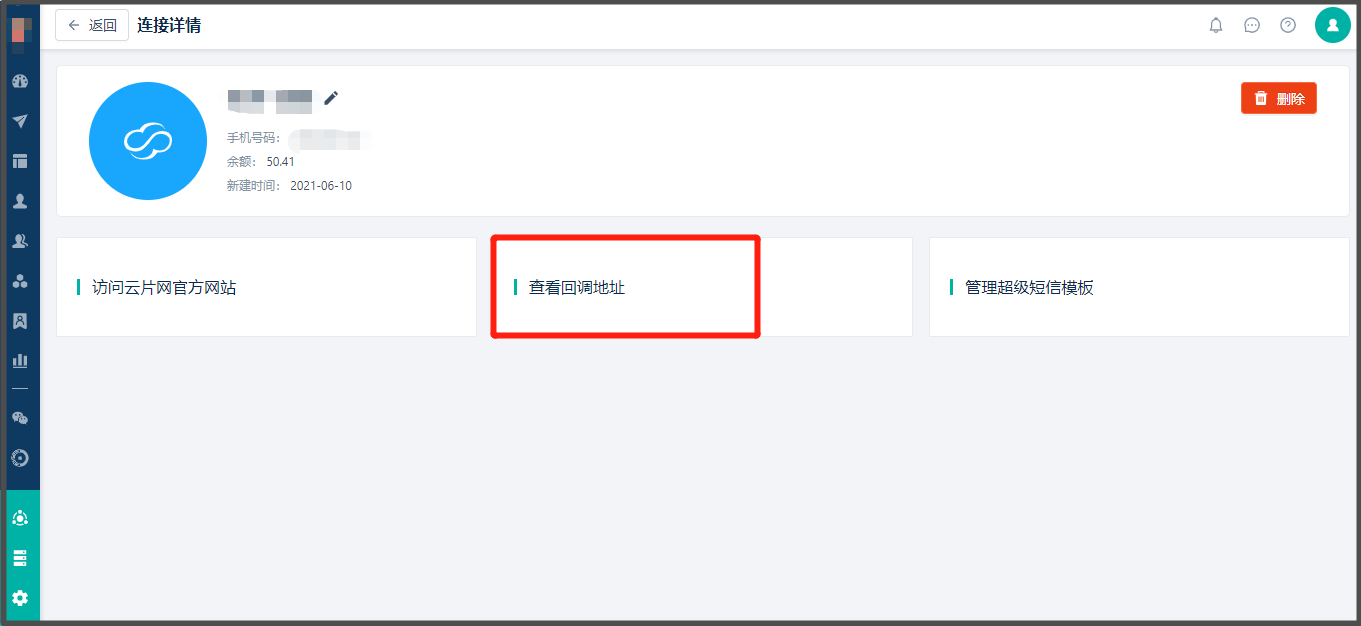Open the settings gear at sidebar bottom
Viewport: 1361px width, 626px height.
click(20, 598)
